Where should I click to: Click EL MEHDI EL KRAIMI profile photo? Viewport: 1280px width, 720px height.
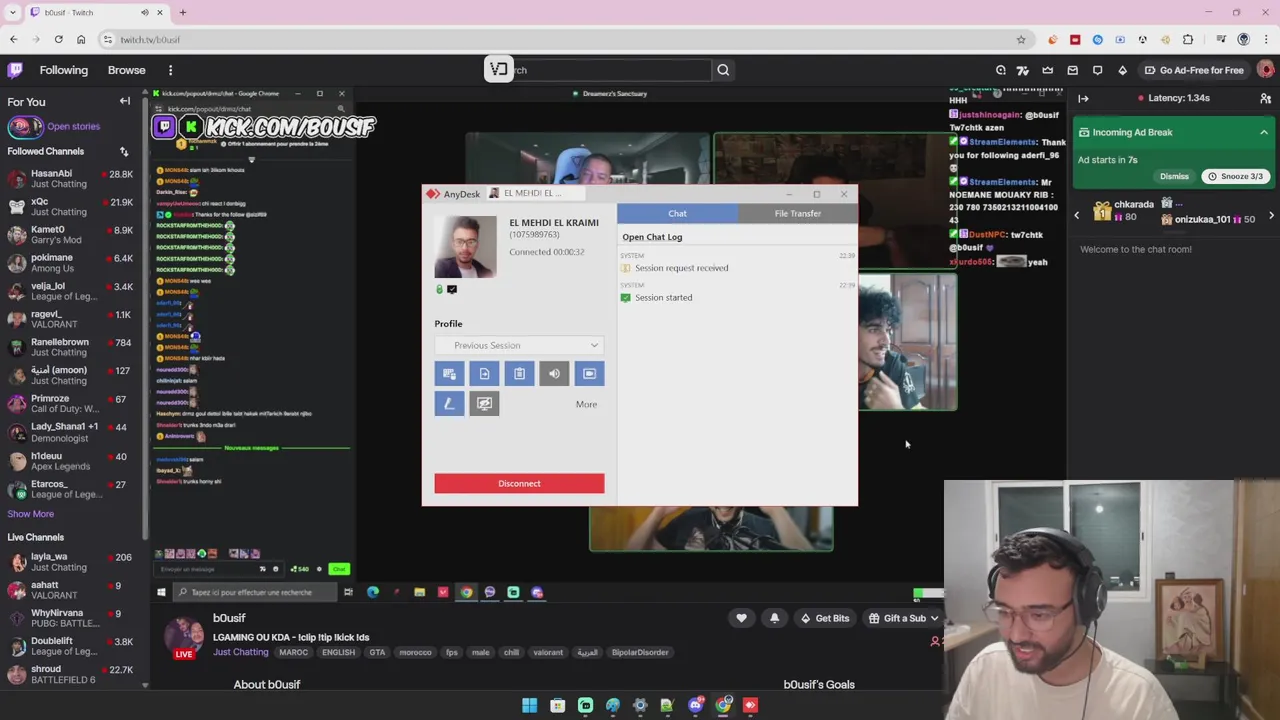pyautogui.click(x=465, y=246)
